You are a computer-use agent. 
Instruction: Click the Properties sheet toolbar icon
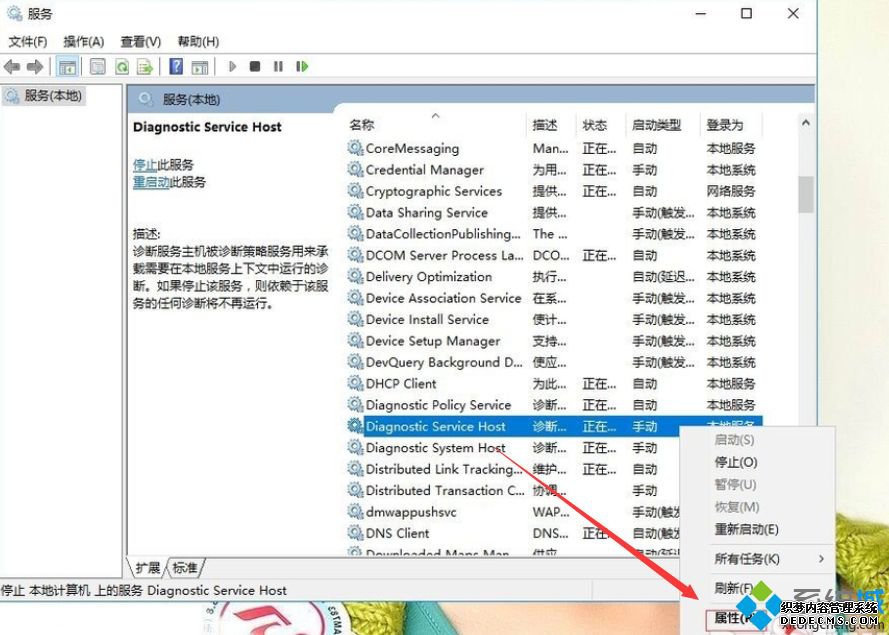click(98, 67)
